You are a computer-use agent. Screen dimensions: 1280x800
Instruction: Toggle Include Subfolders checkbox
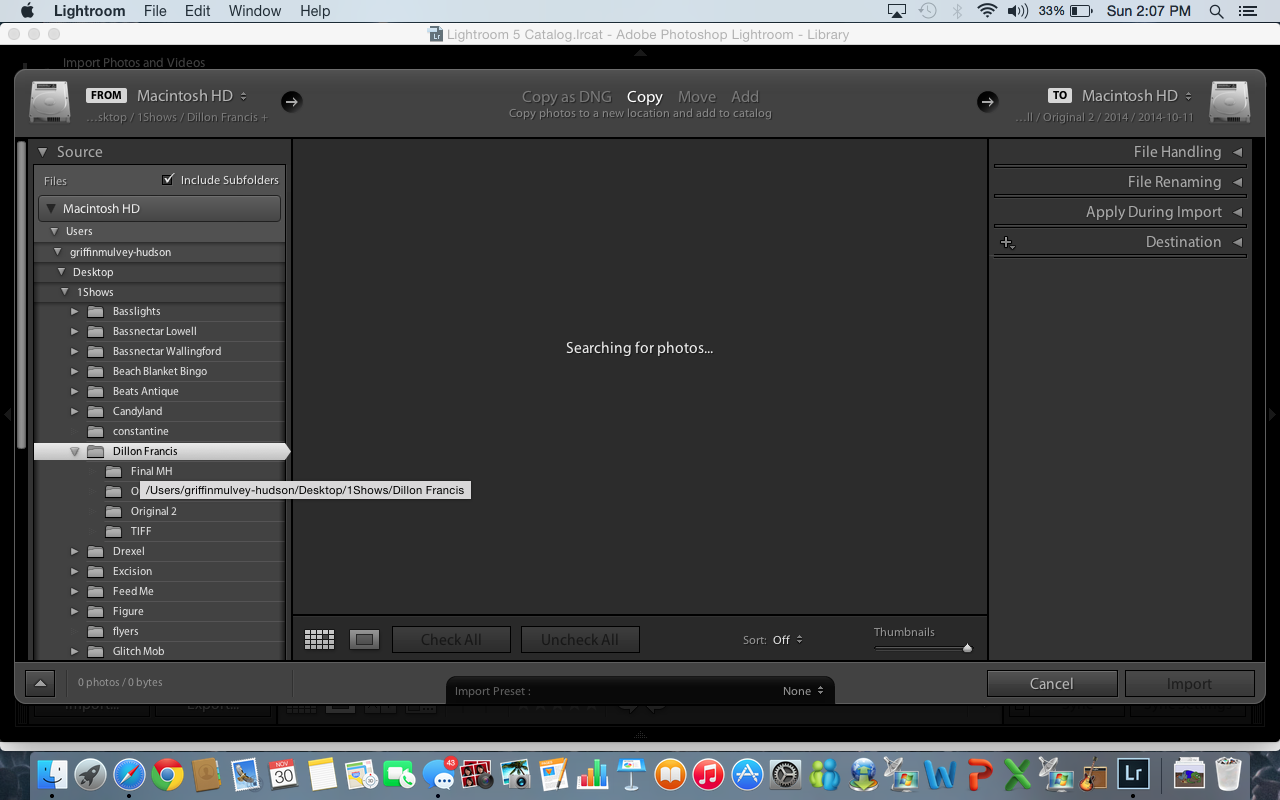(168, 179)
